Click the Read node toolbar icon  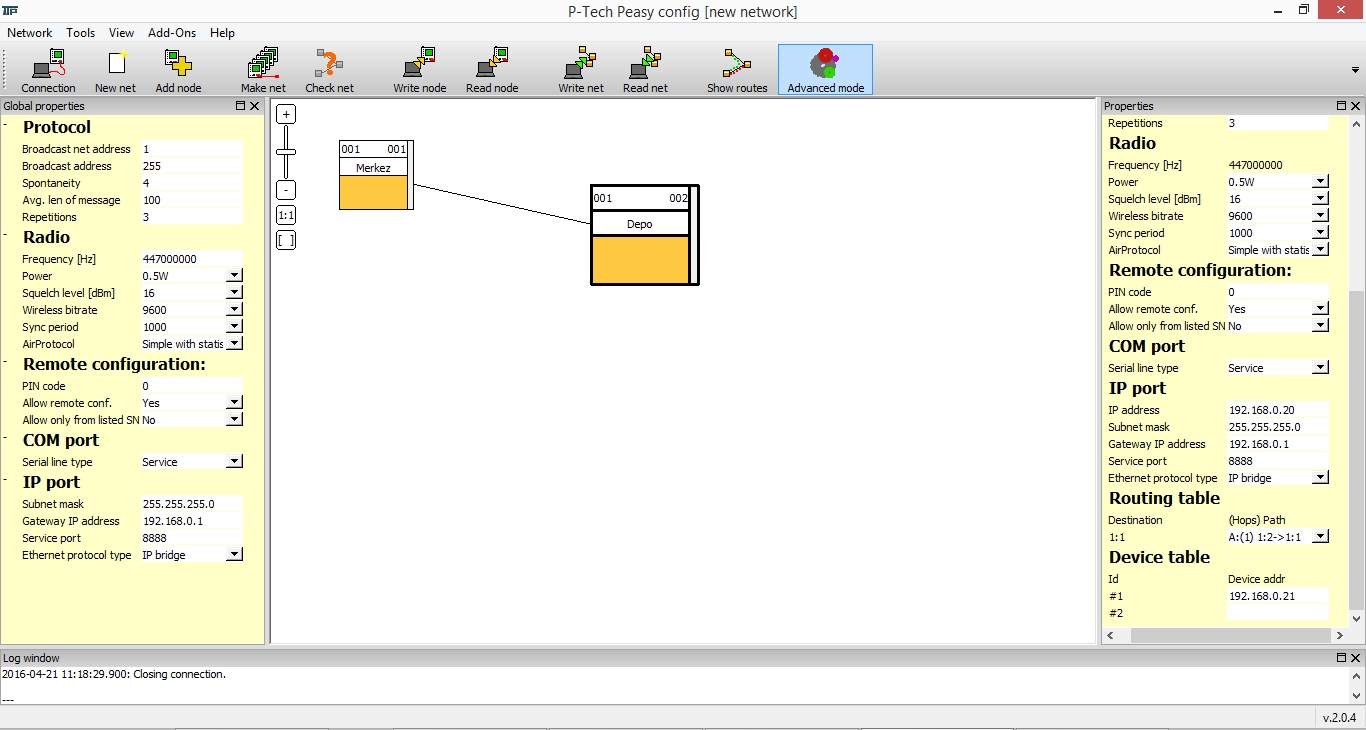(492, 70)
